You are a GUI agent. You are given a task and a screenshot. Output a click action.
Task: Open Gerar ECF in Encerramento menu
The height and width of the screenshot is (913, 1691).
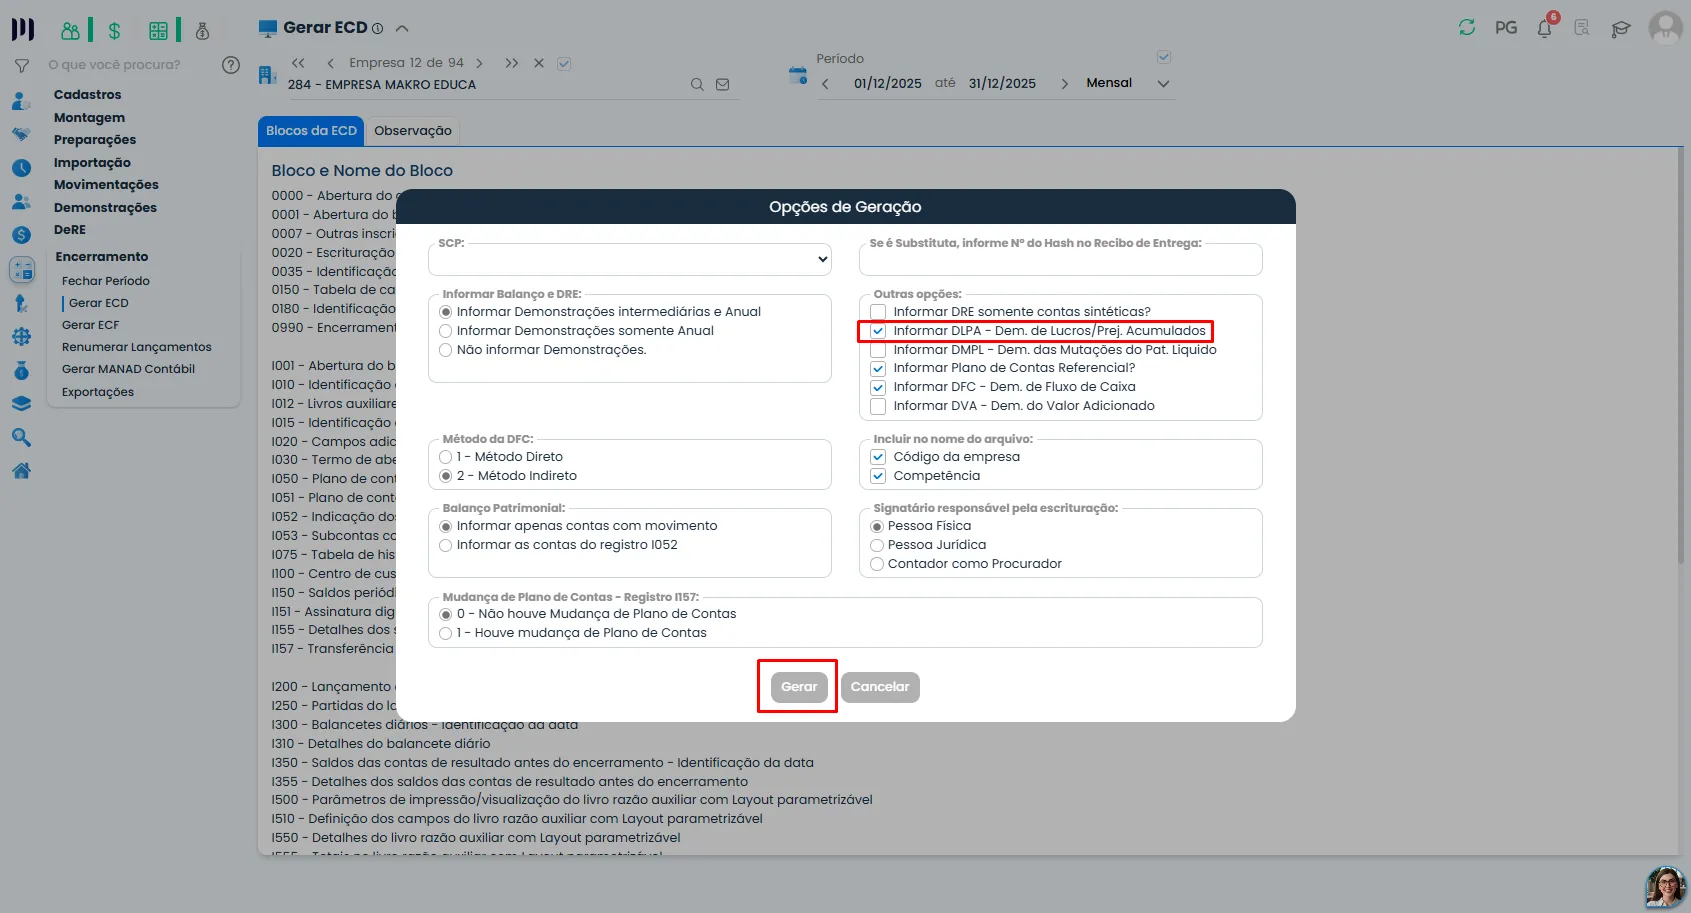click(x=90, y=325)
